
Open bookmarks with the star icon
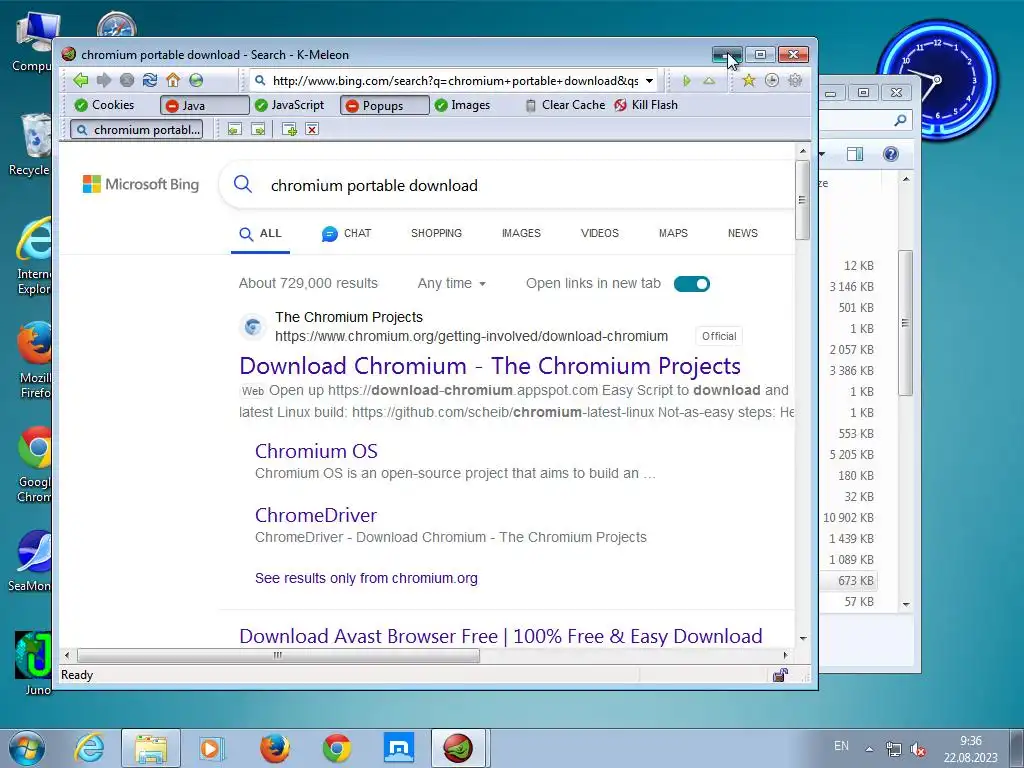pos(748,80)
